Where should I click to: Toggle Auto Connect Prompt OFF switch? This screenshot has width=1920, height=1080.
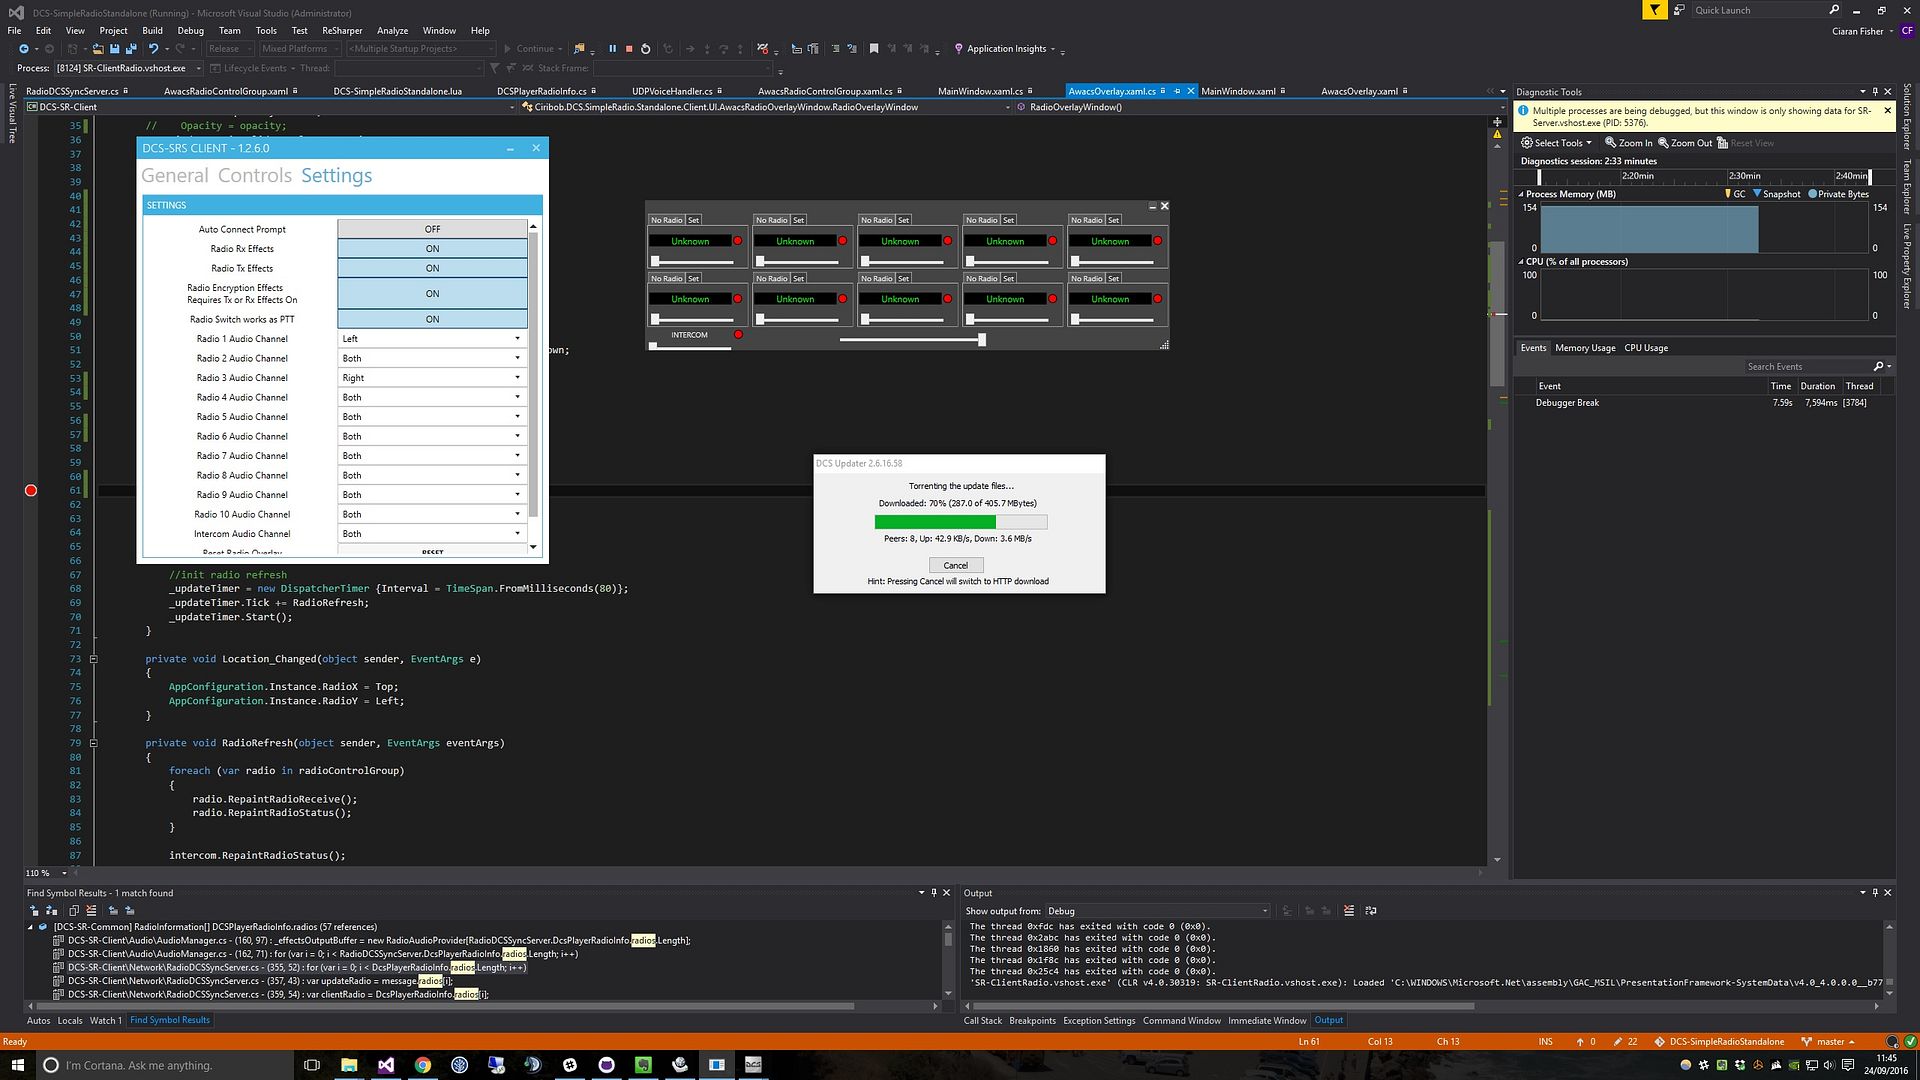point(432,229)
